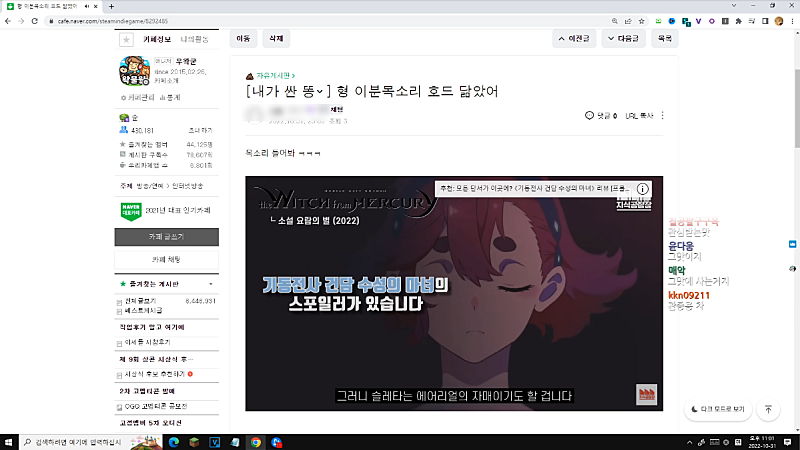Click the 삭제 button

point(276,39)
